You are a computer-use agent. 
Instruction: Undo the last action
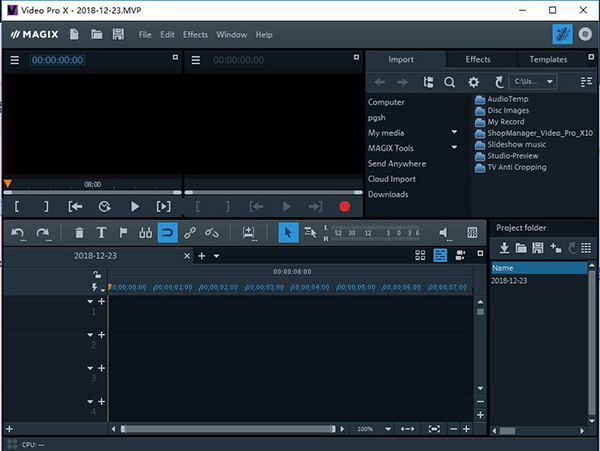(18, 233)
